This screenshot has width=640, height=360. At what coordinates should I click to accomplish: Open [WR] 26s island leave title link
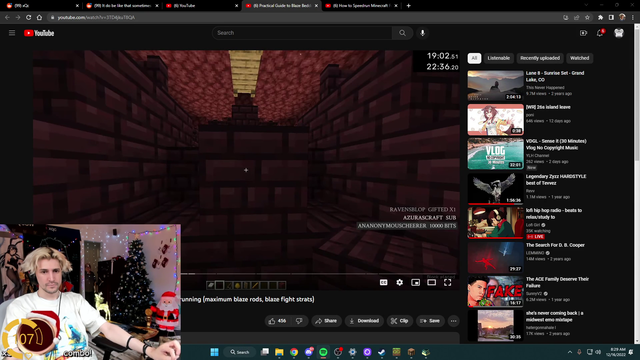[x=548, y=107]
